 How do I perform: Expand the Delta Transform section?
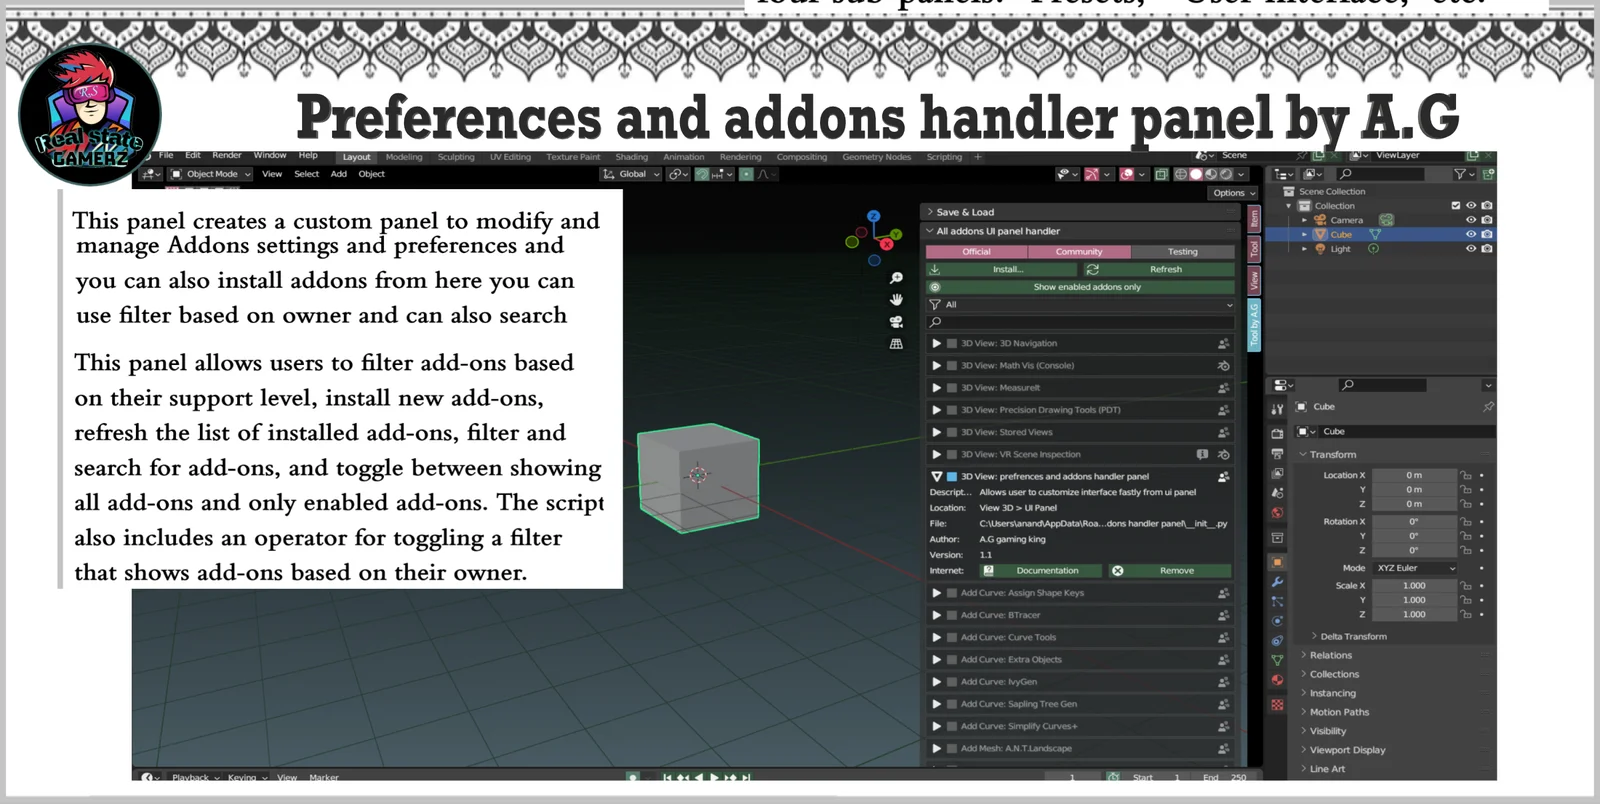tap(1353, 637)
